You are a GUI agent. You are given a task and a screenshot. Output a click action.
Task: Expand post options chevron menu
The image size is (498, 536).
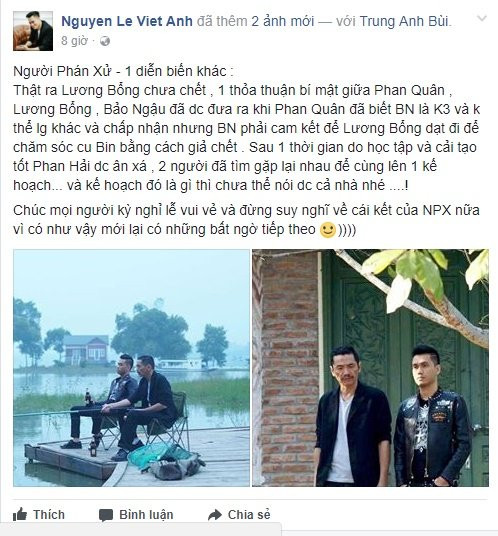pyautogui.click(x=481, y=18)
